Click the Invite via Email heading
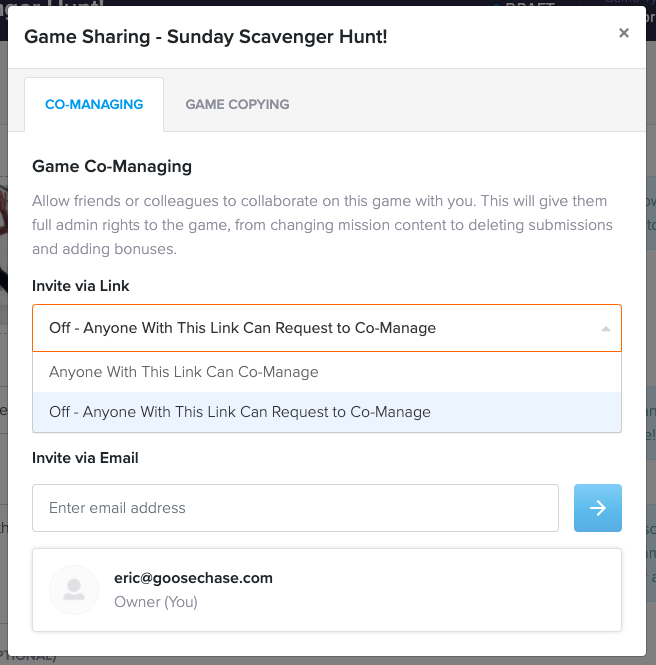The image size is (656, 665). [x=85, y=458]
